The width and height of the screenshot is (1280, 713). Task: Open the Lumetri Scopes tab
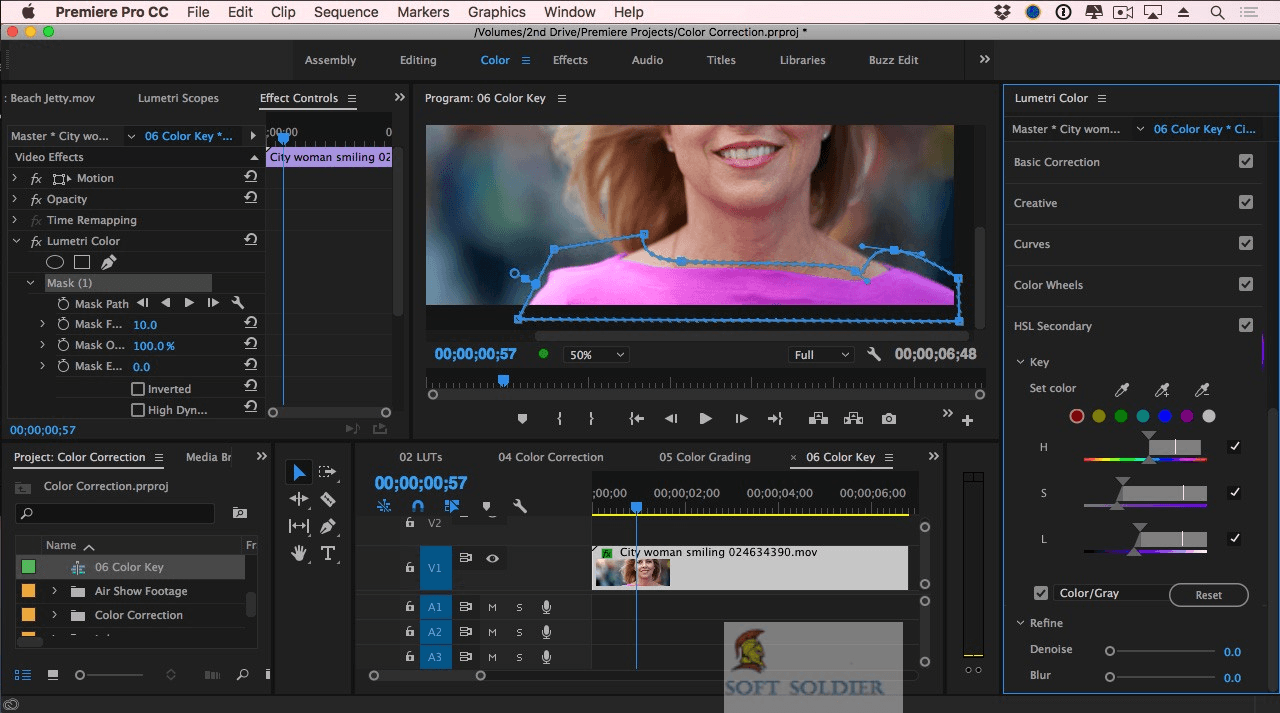[x=178, y=98]
